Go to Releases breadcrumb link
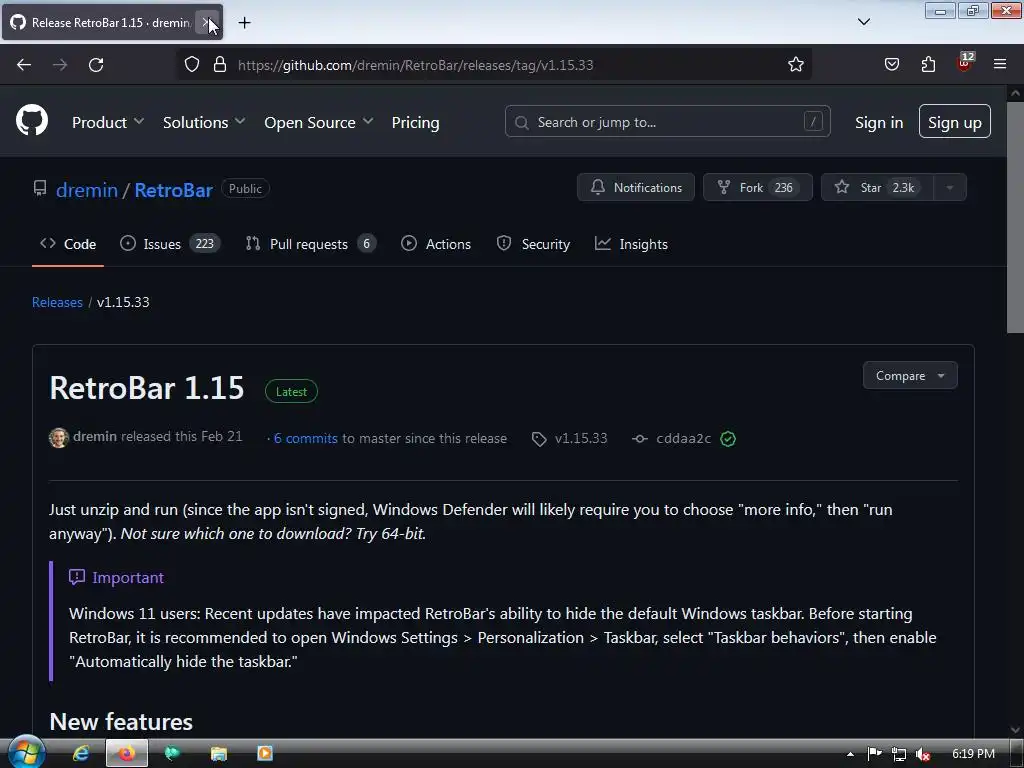The image size is (1024, 768). coord(57,302)
